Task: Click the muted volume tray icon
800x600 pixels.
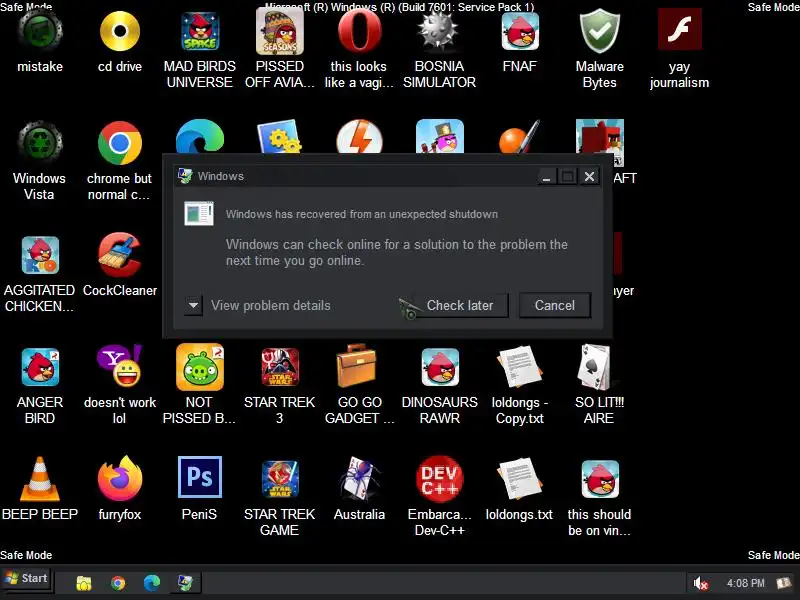Action: (701, 583)
